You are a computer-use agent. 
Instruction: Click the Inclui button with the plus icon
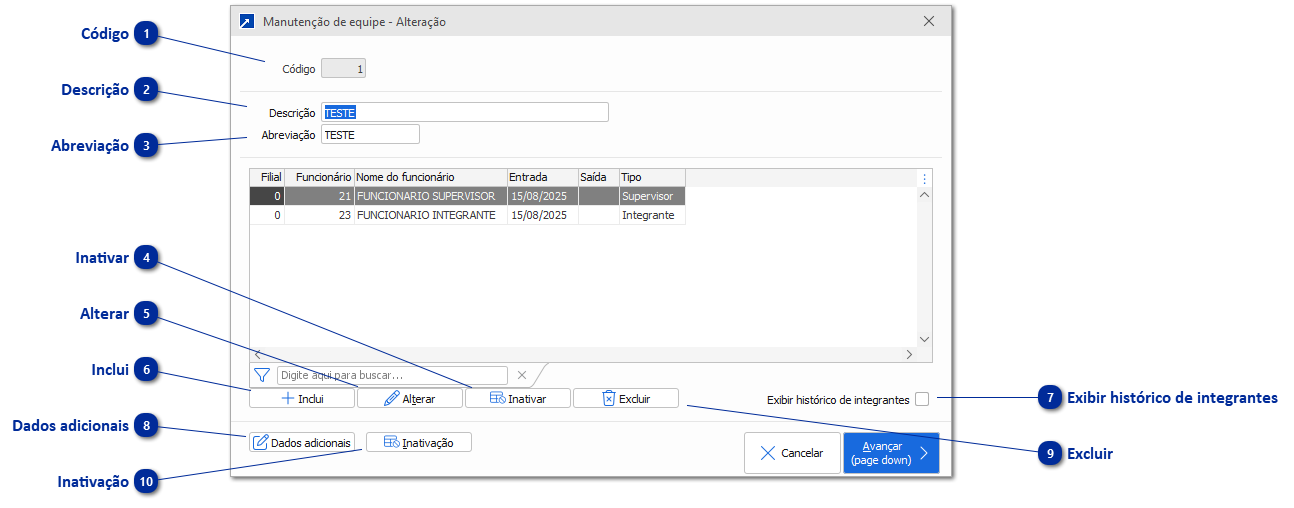302,398
